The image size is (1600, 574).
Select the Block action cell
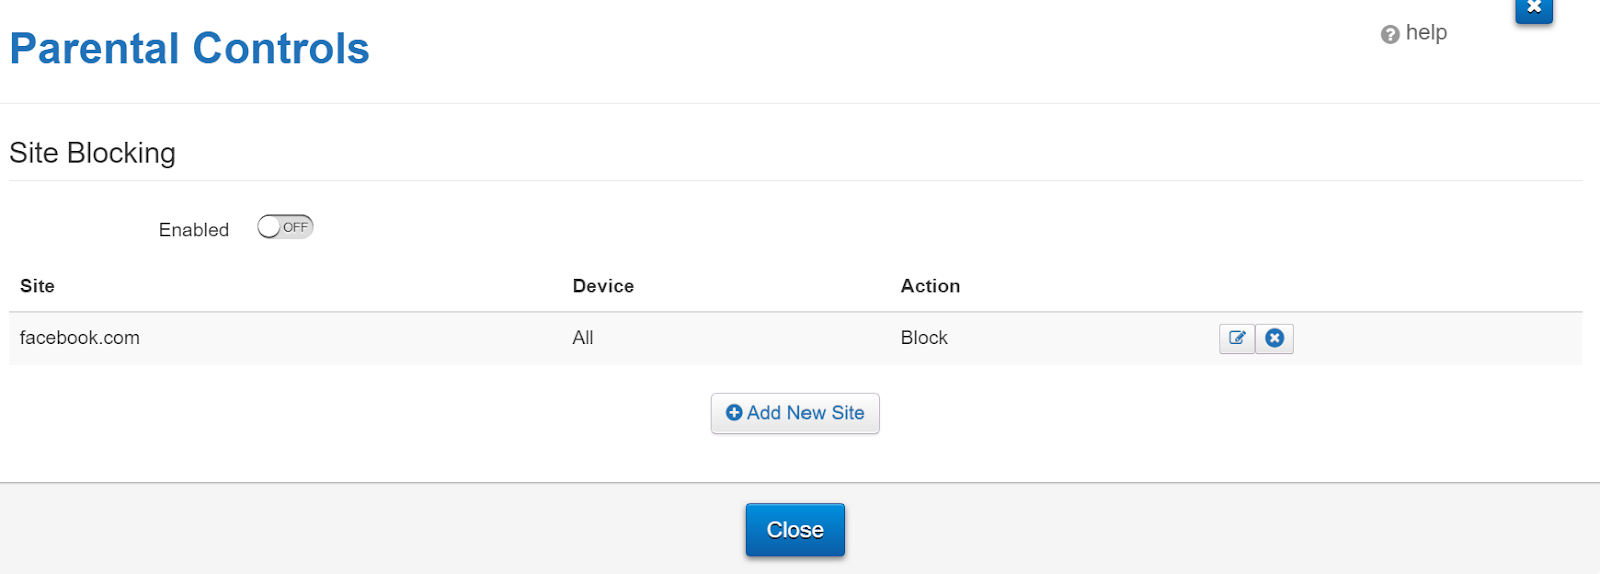point(924,338)
